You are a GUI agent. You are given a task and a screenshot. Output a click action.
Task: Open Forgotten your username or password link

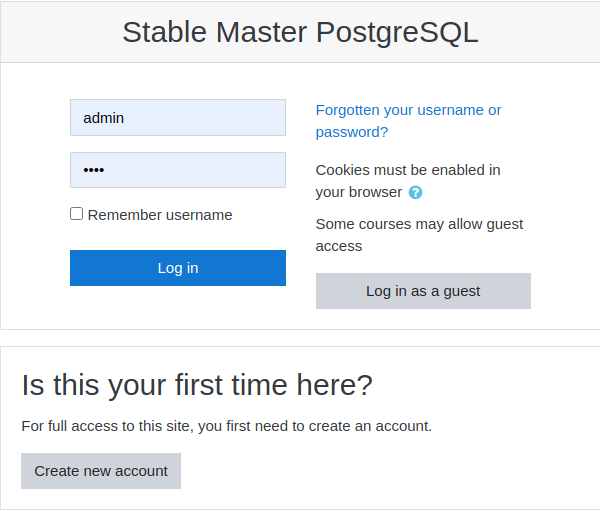[x=408, y=121]
